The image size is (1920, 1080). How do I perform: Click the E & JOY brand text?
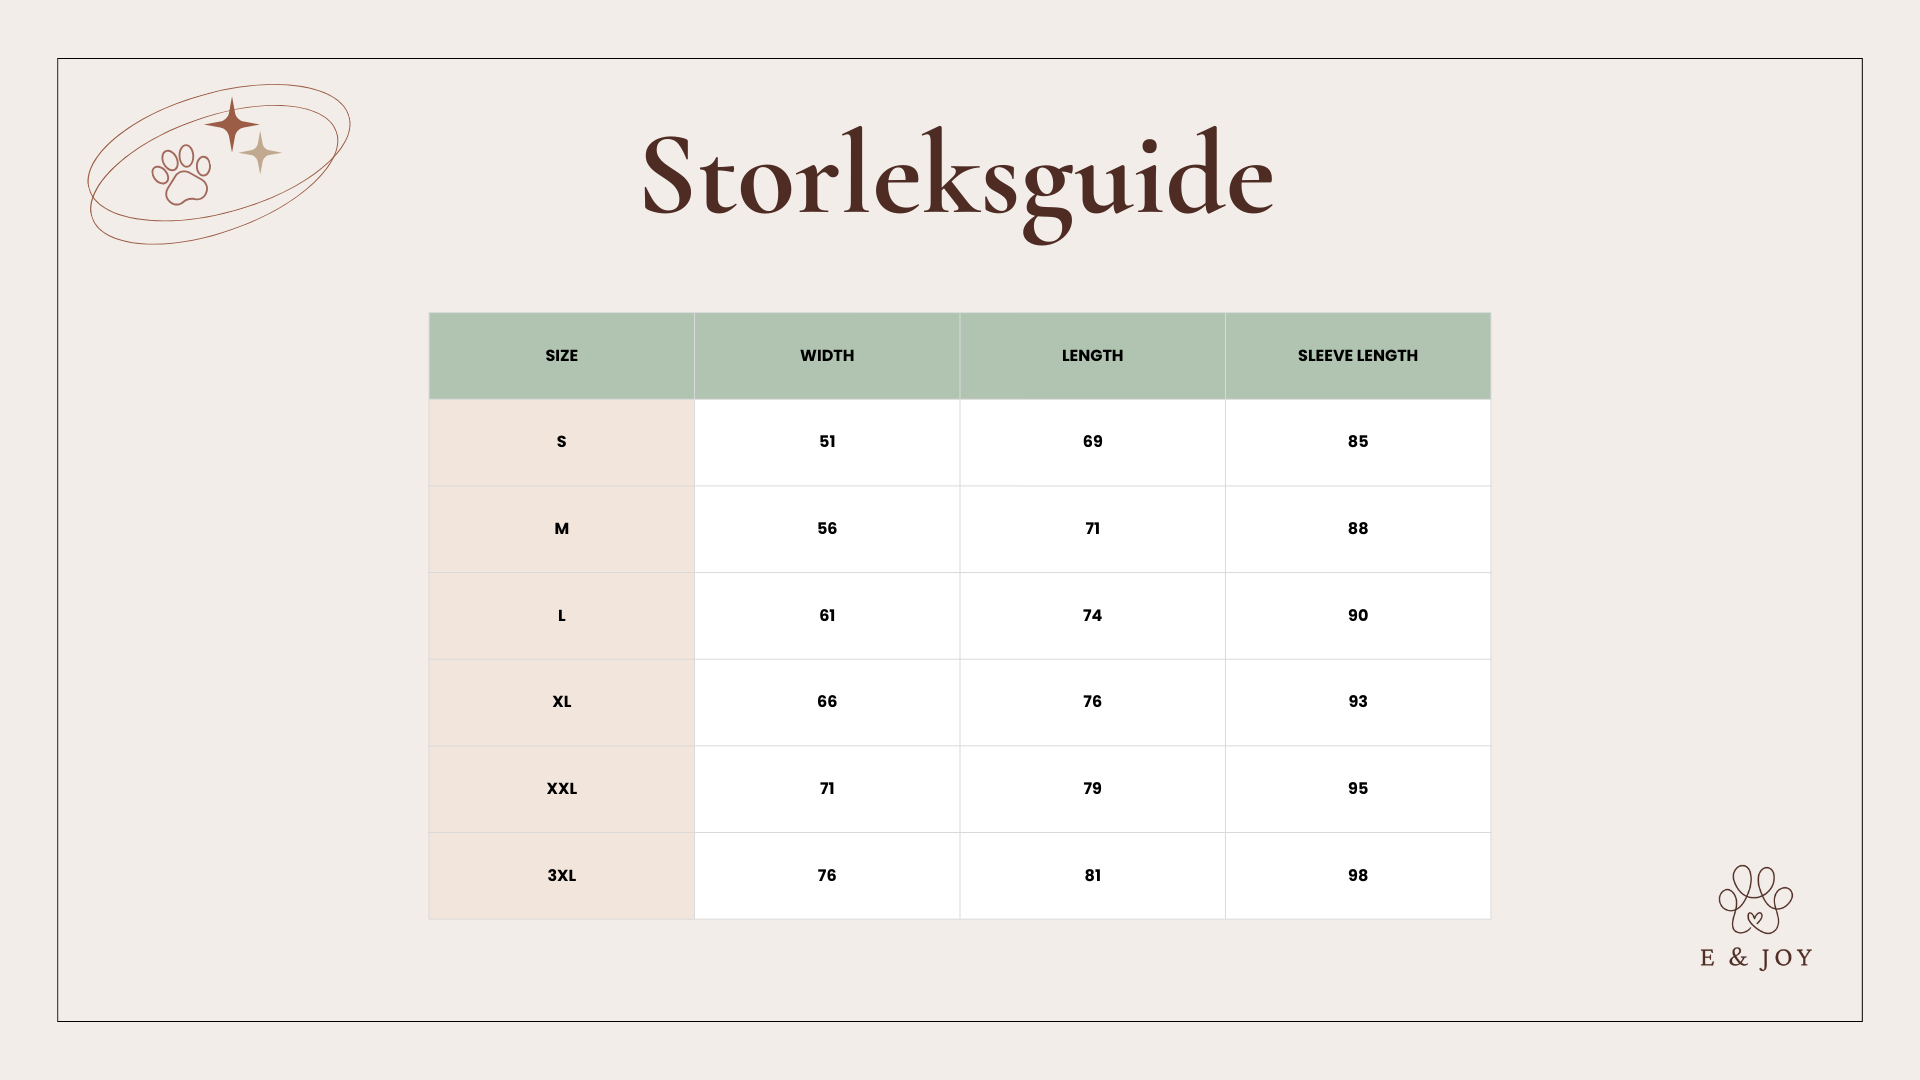pyautogui.click(x=1756, y=958)
